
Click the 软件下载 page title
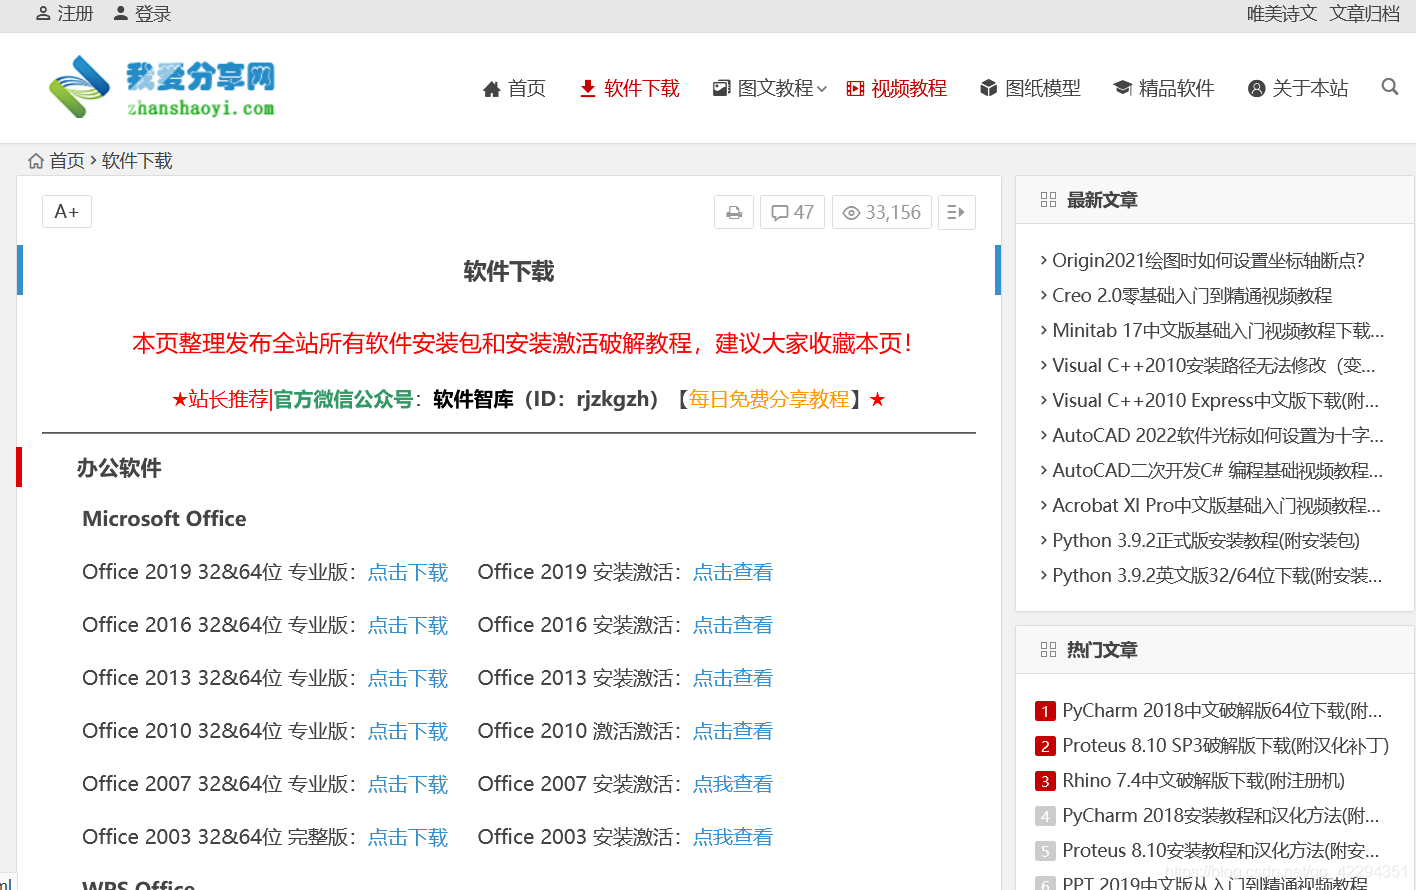[x=509, y=271]
